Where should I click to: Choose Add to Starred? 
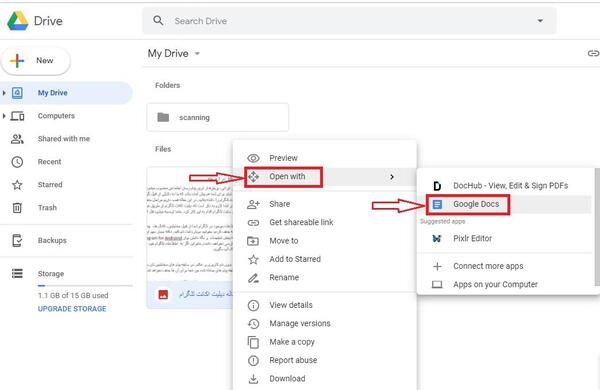[324, 259]
